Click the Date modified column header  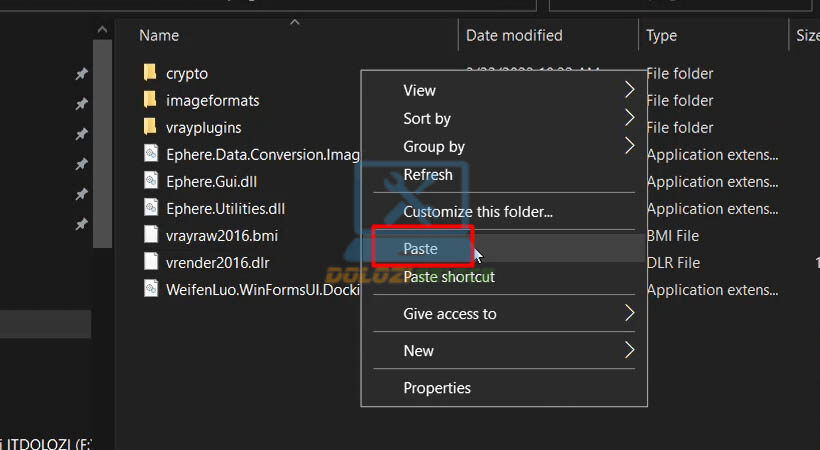click(514, 35)
